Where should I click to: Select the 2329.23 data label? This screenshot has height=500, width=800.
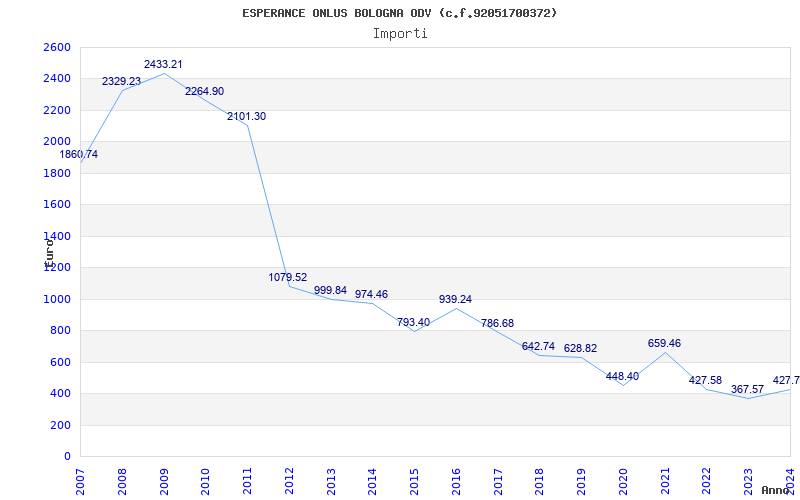coord(121,81)
